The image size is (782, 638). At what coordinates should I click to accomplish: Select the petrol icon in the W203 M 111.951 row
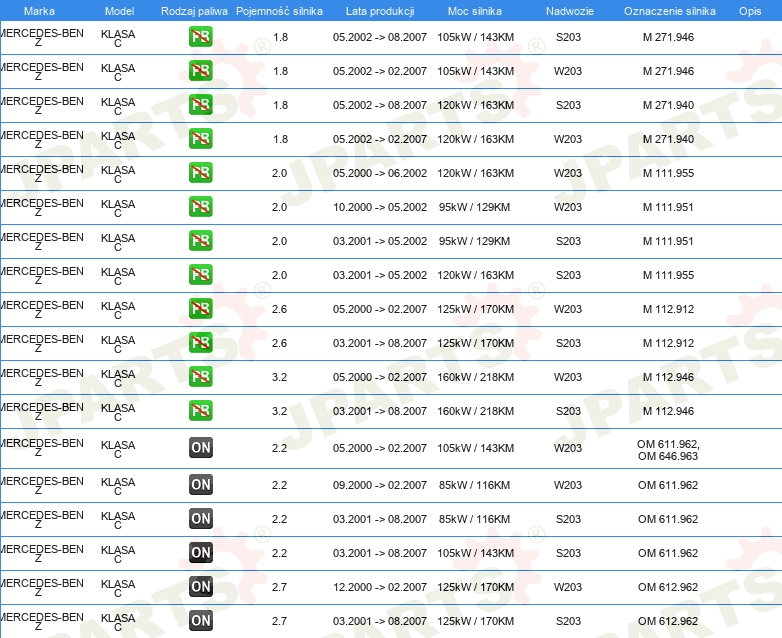[200, 207]
